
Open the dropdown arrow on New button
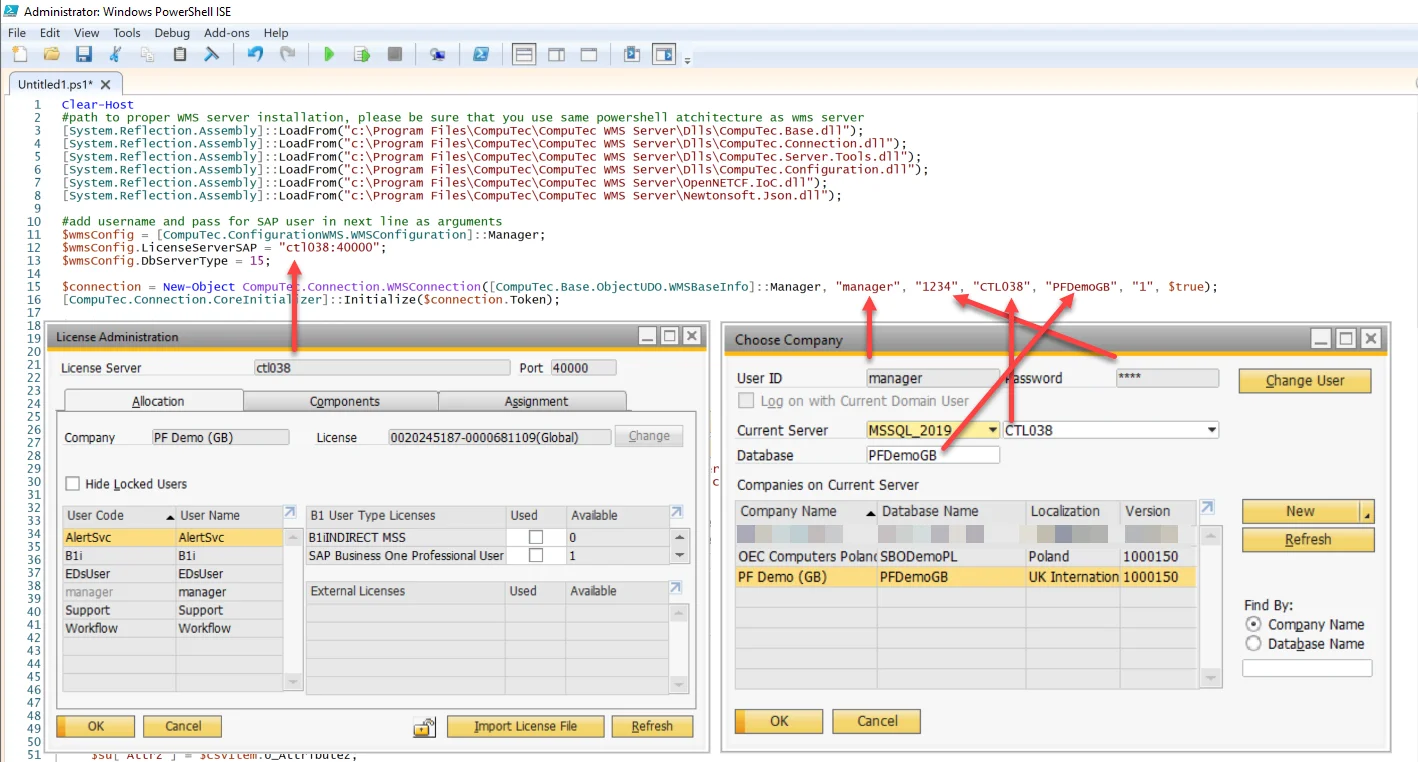pyautogui.click(x=1367, y=512)
